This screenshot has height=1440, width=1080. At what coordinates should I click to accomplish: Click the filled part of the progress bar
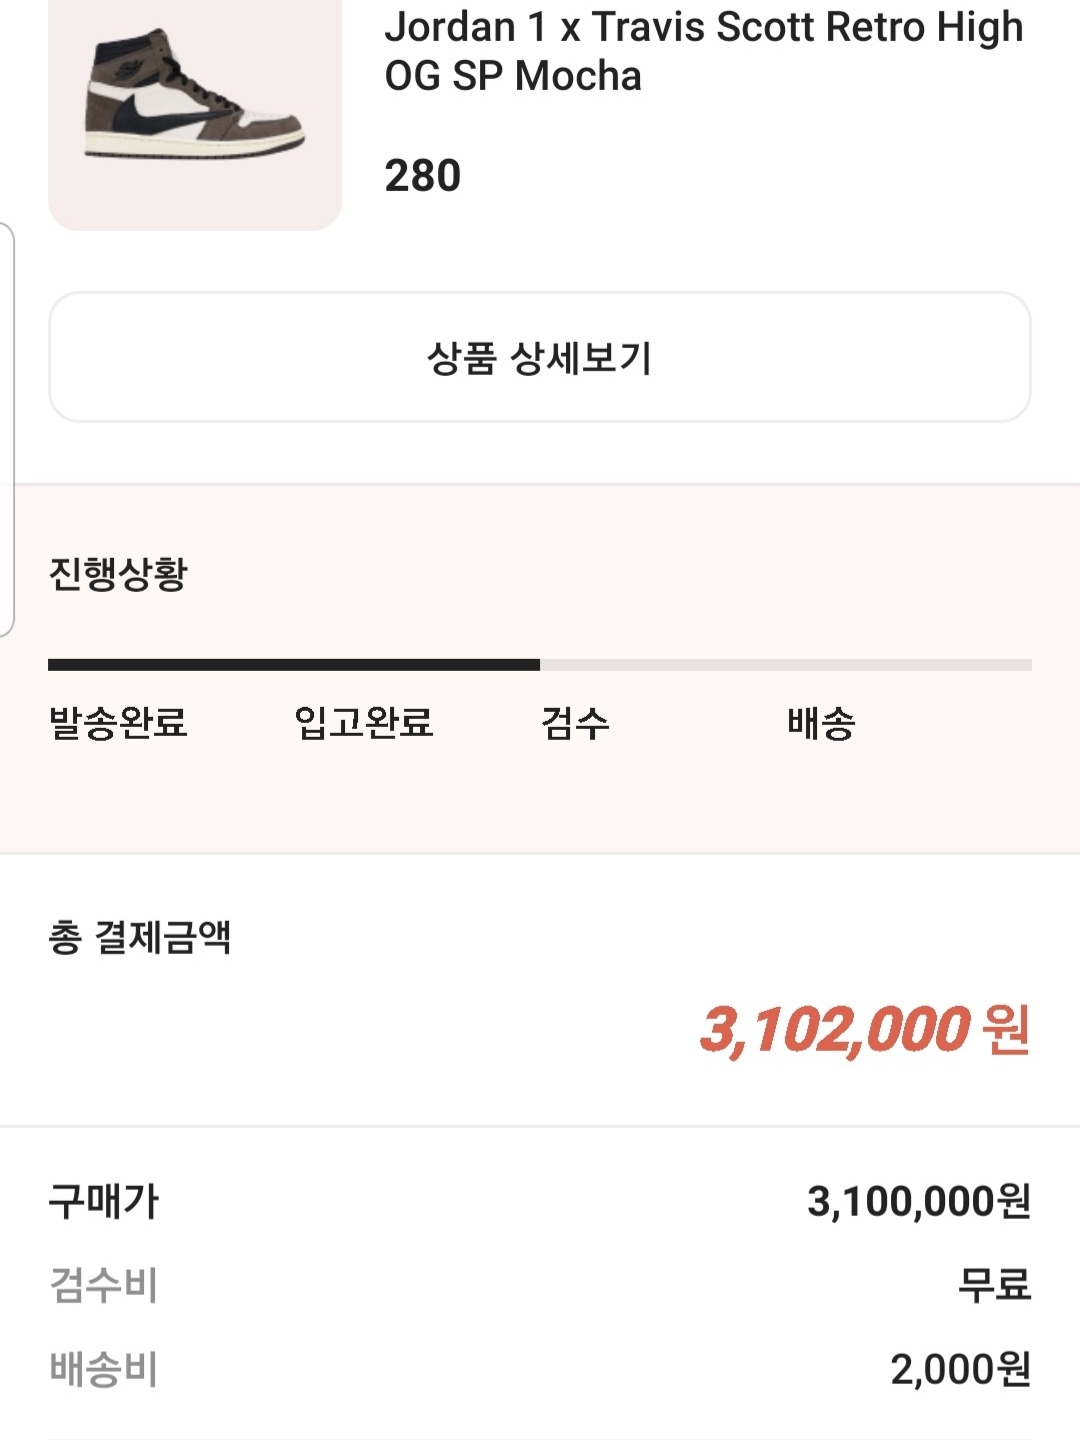tap(294, 665)
